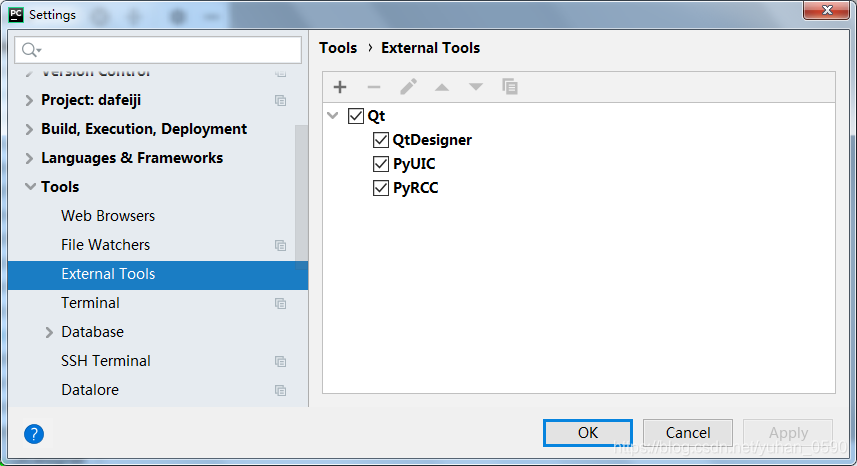857x466 pixels.
Task: Expand Languages & Frameworks section
Action: click(29, 158)
